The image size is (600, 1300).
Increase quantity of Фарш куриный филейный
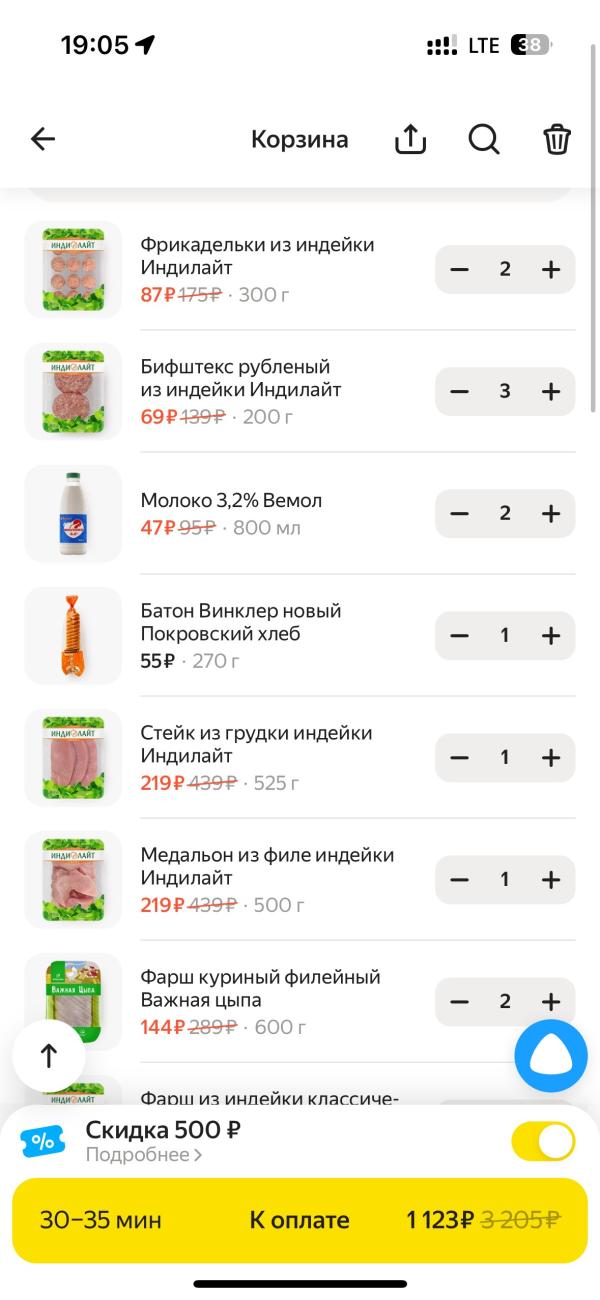coord(550,1001)
